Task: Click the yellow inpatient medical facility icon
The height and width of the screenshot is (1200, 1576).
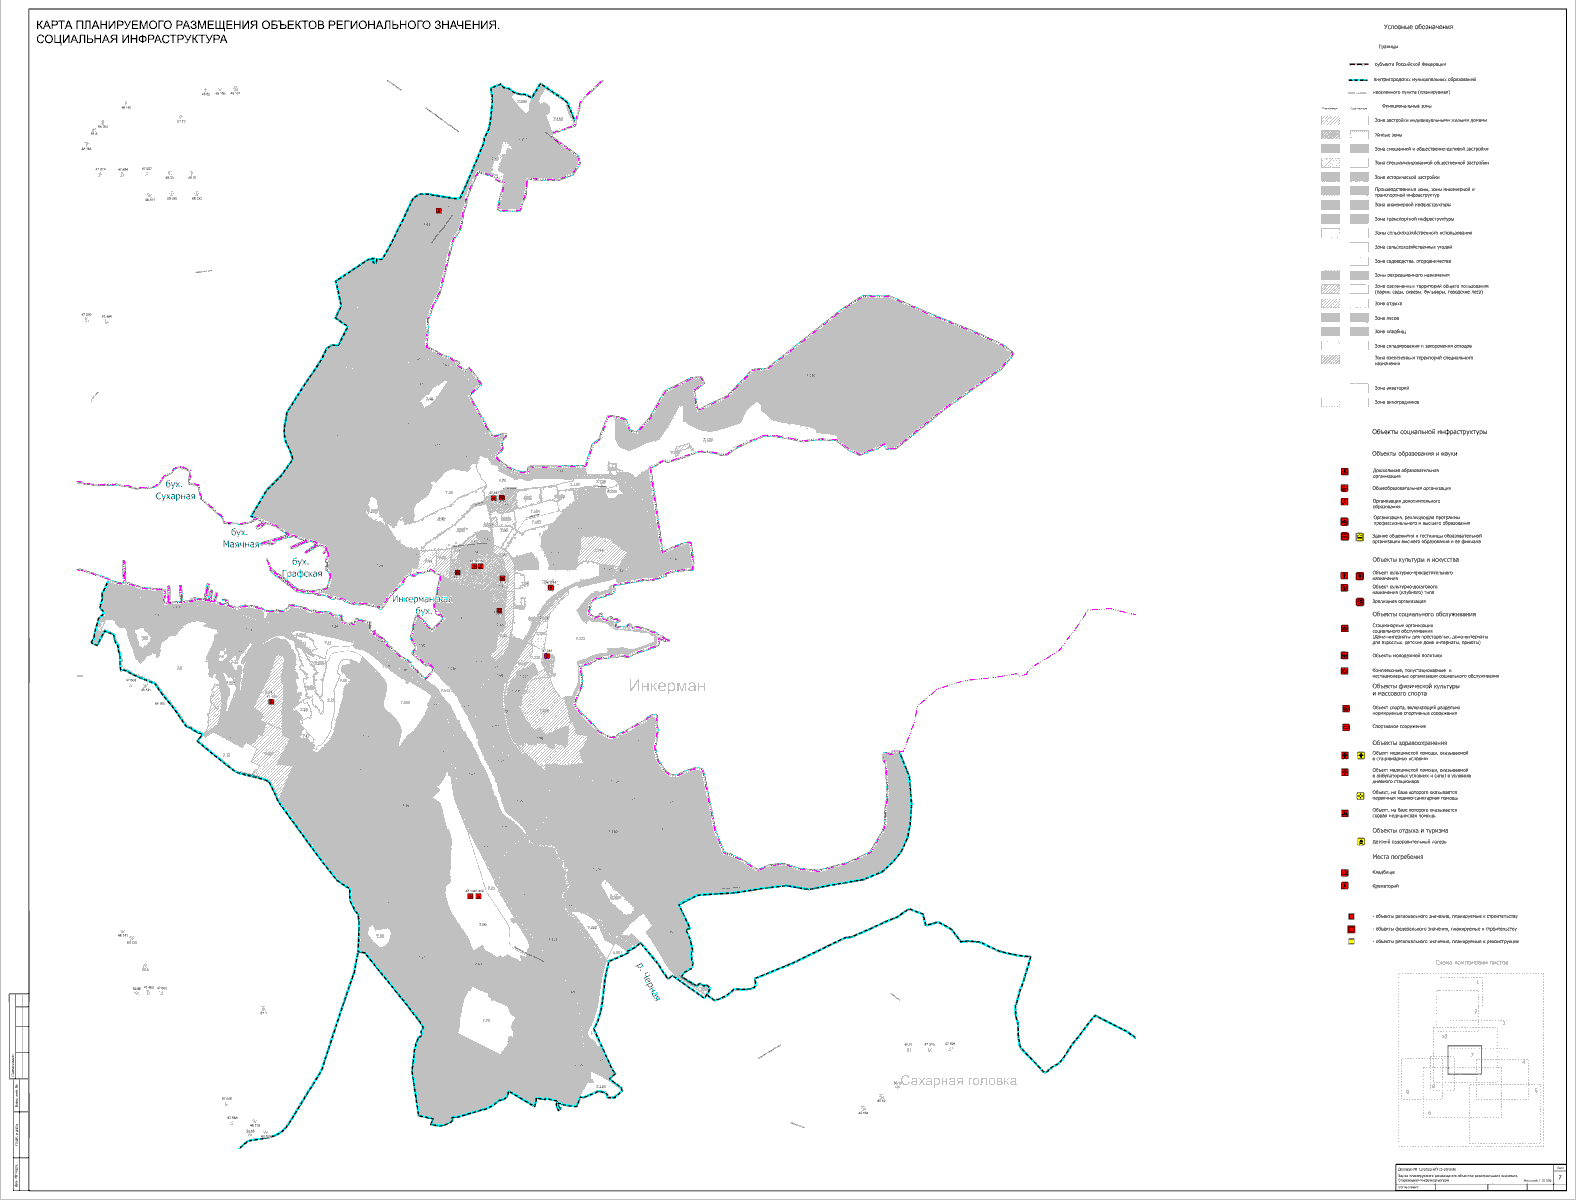Action: [x=1360, y=756]
